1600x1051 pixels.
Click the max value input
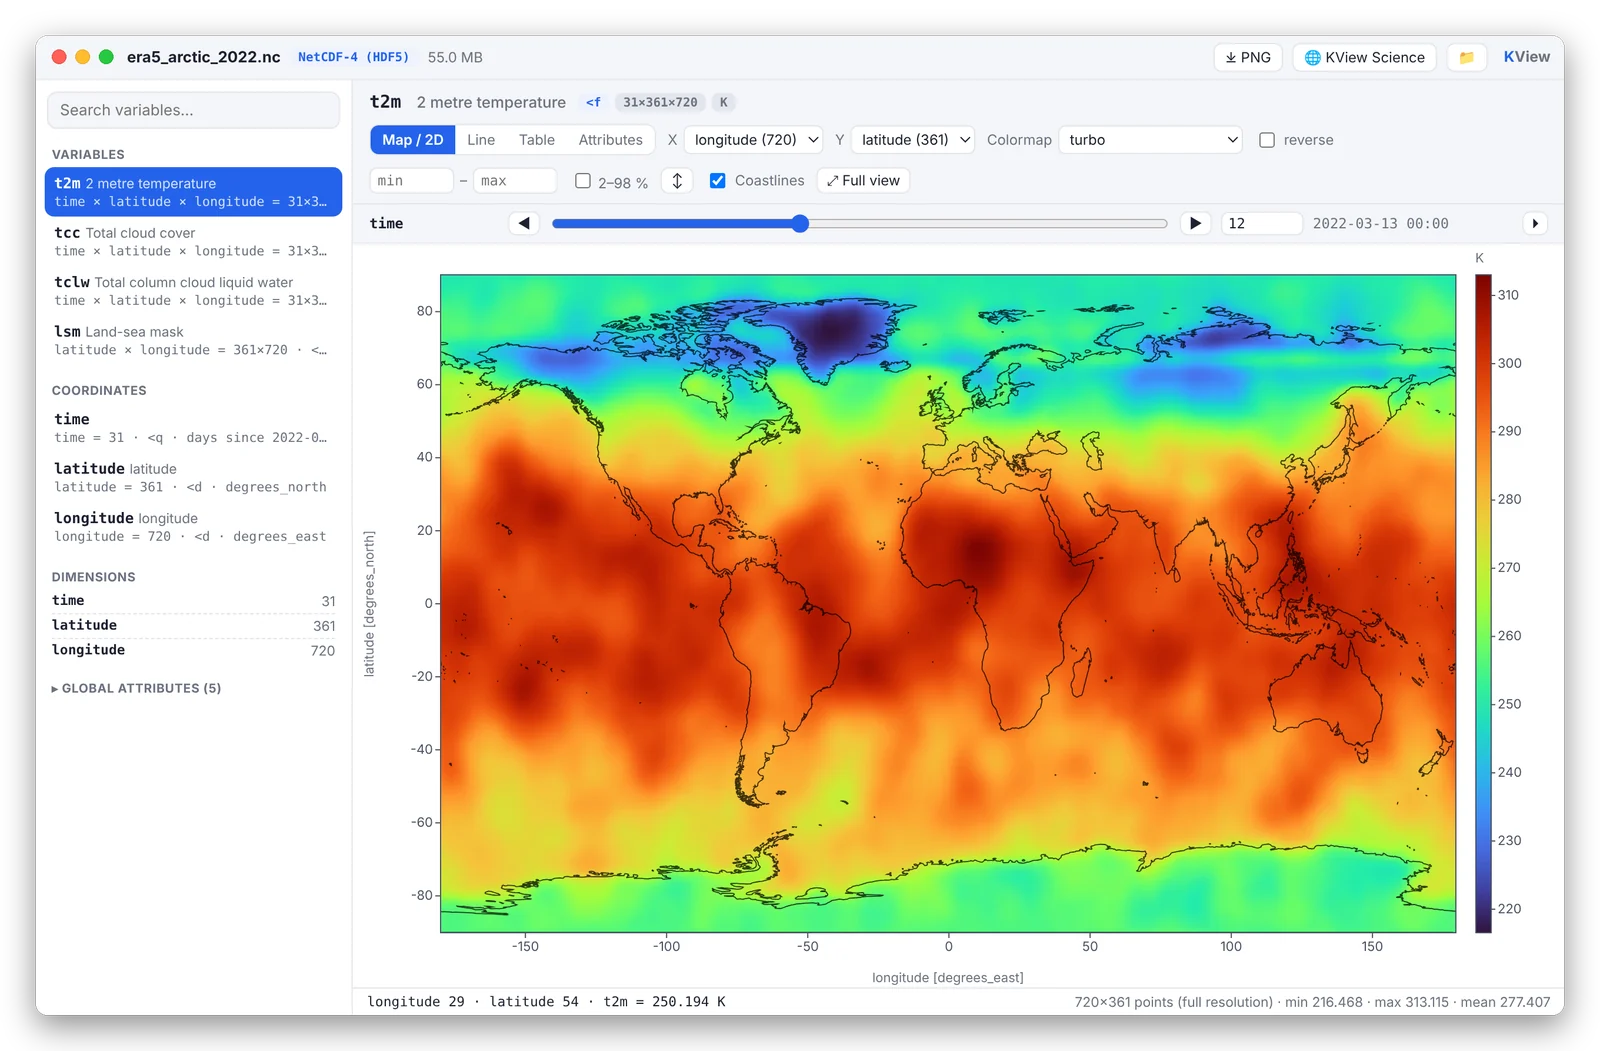point(515,180)
